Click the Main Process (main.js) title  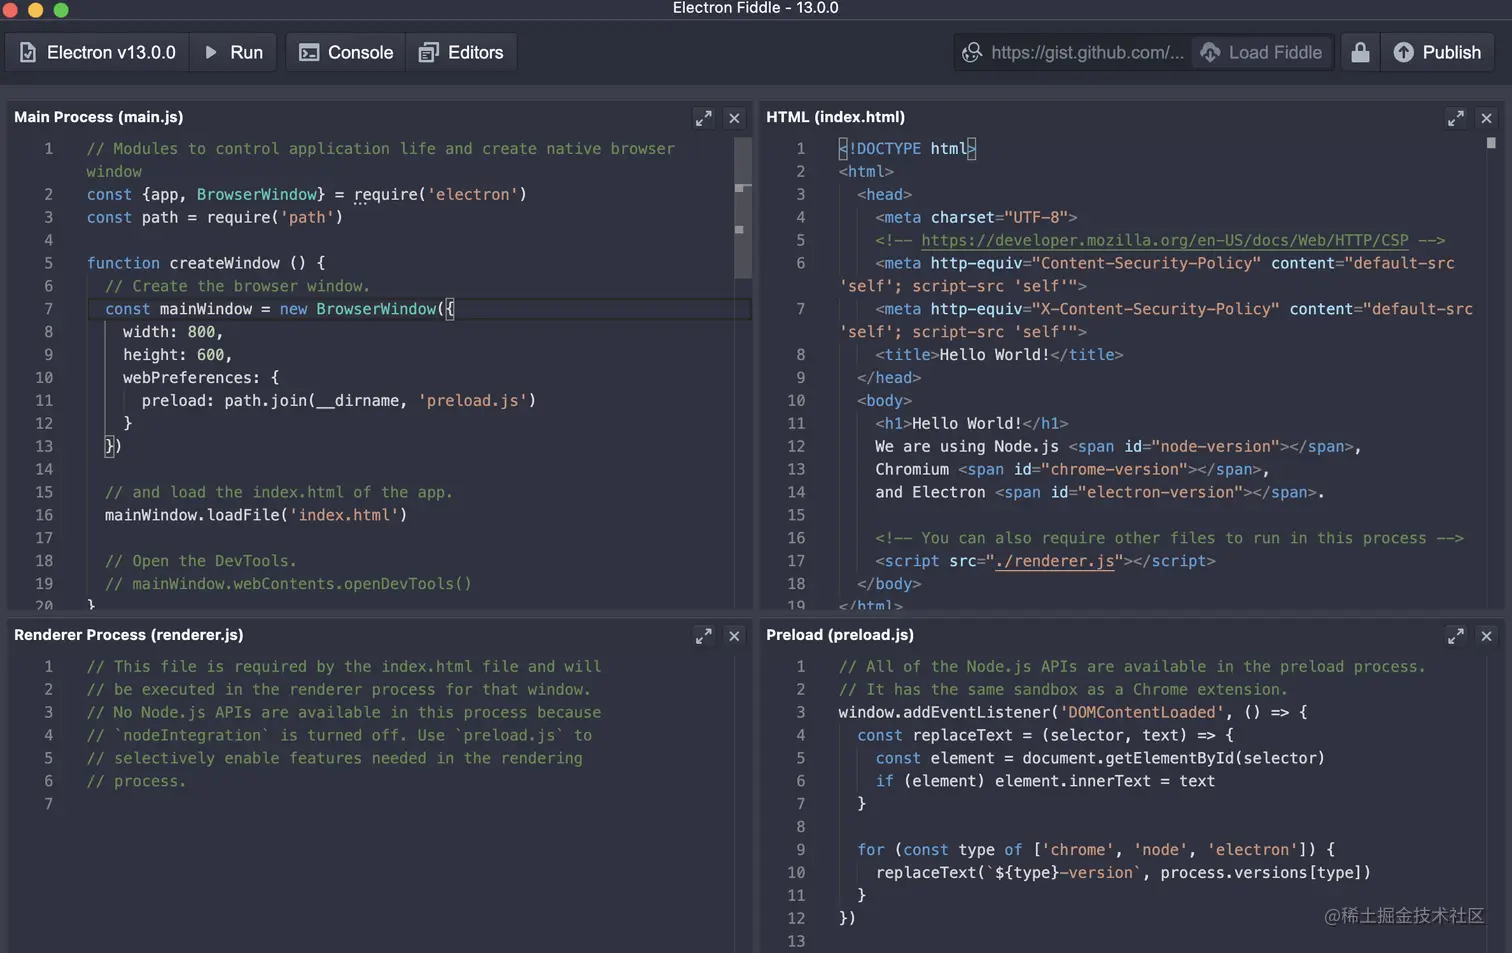tap(99, 117)
